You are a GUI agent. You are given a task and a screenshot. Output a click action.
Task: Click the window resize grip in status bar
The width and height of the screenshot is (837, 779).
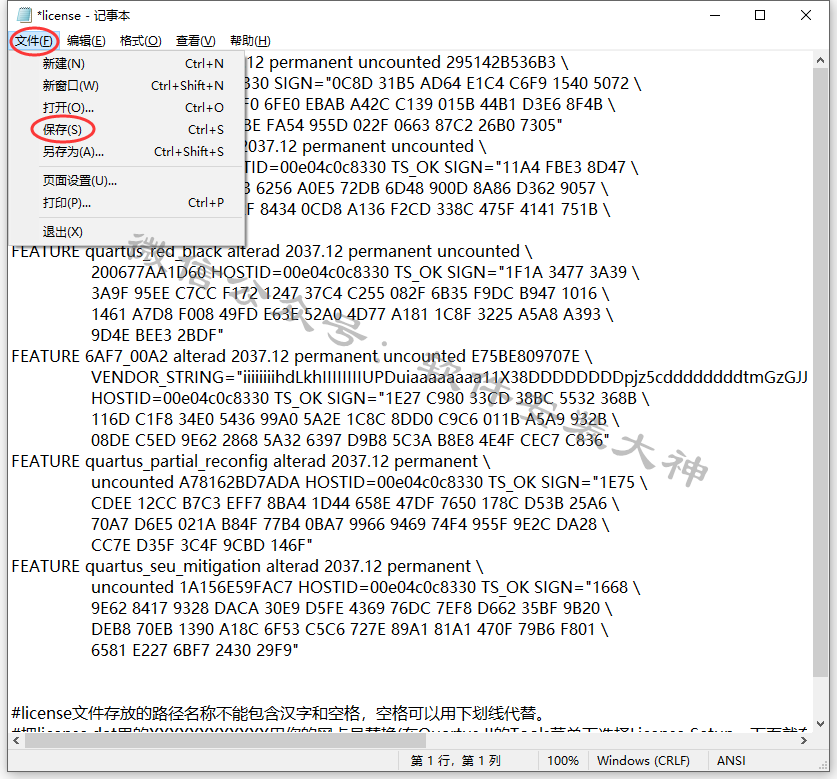823,765
